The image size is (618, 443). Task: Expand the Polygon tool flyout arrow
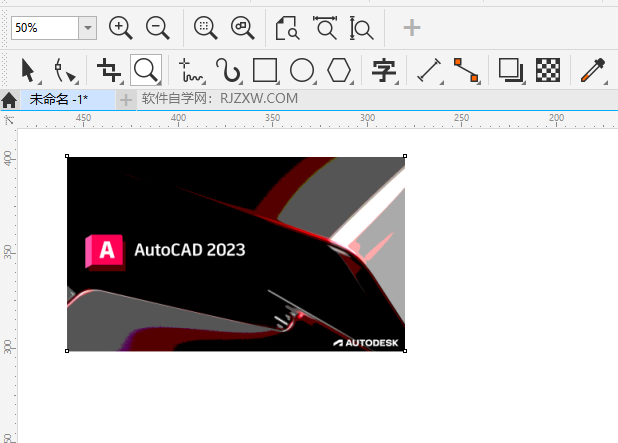tap(351, 82)
